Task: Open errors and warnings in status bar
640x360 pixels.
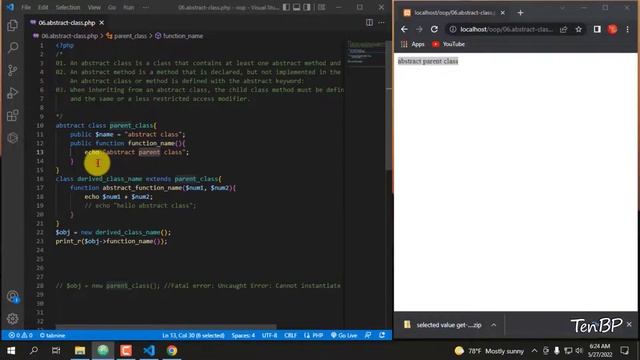Action: click(20, 335)
